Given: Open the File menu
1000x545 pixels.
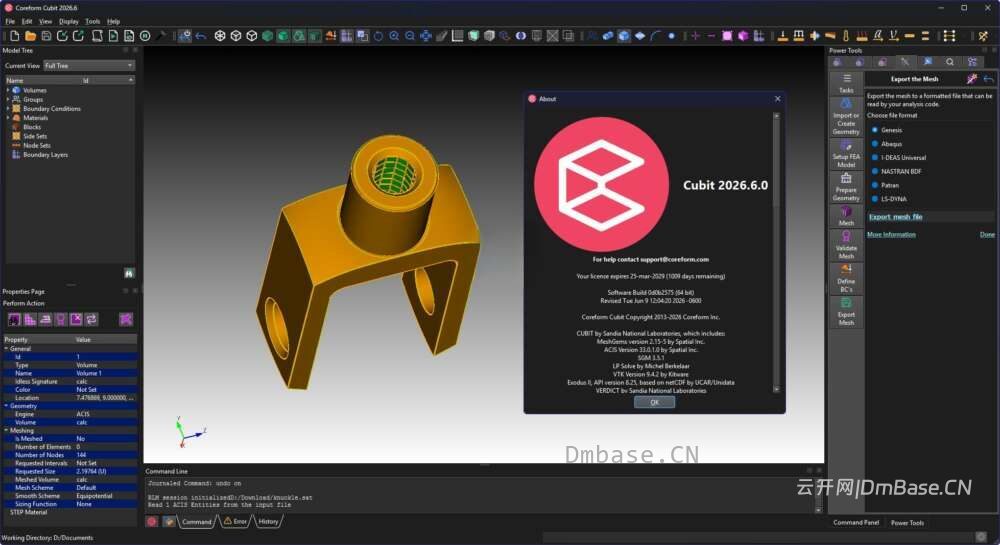Looking at the screenshot, I should pyautogui.click(x=10, y=21).
